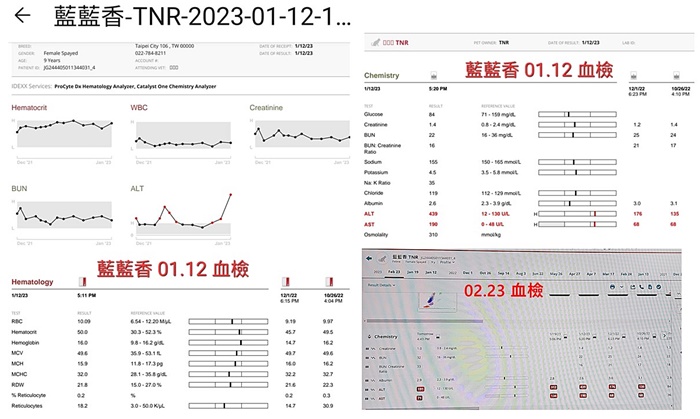Select the Jan 12 date tab
This screenshot has width=700, height=419.
[x=431, y=272]
